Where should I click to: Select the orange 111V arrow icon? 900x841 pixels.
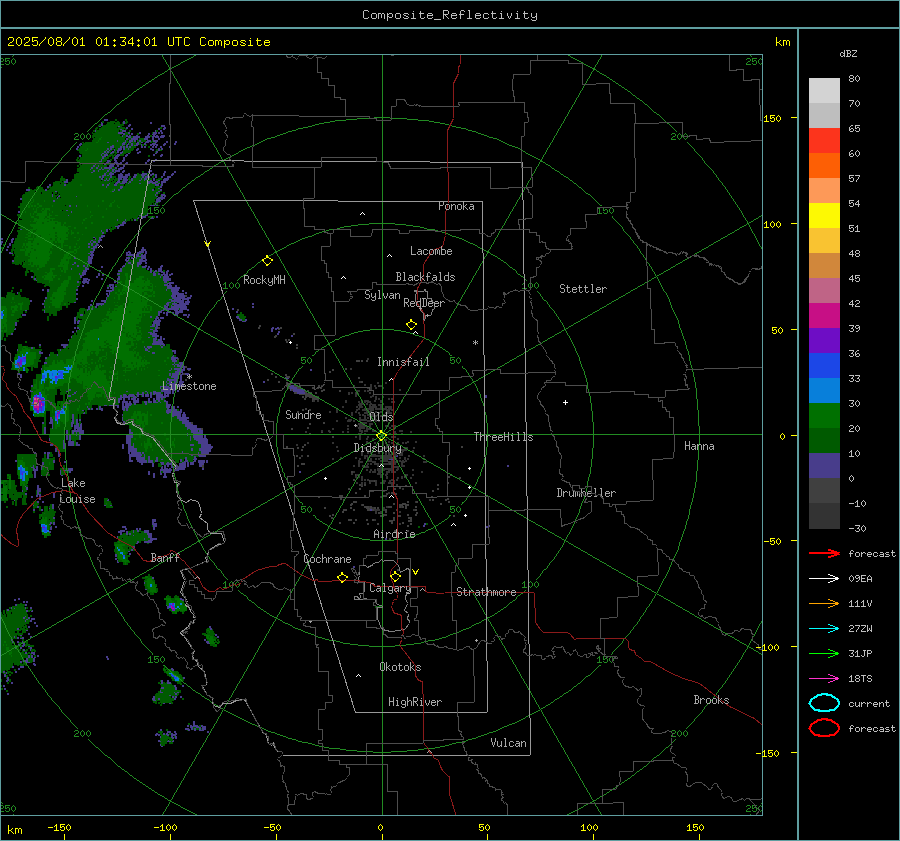[824, 603]
